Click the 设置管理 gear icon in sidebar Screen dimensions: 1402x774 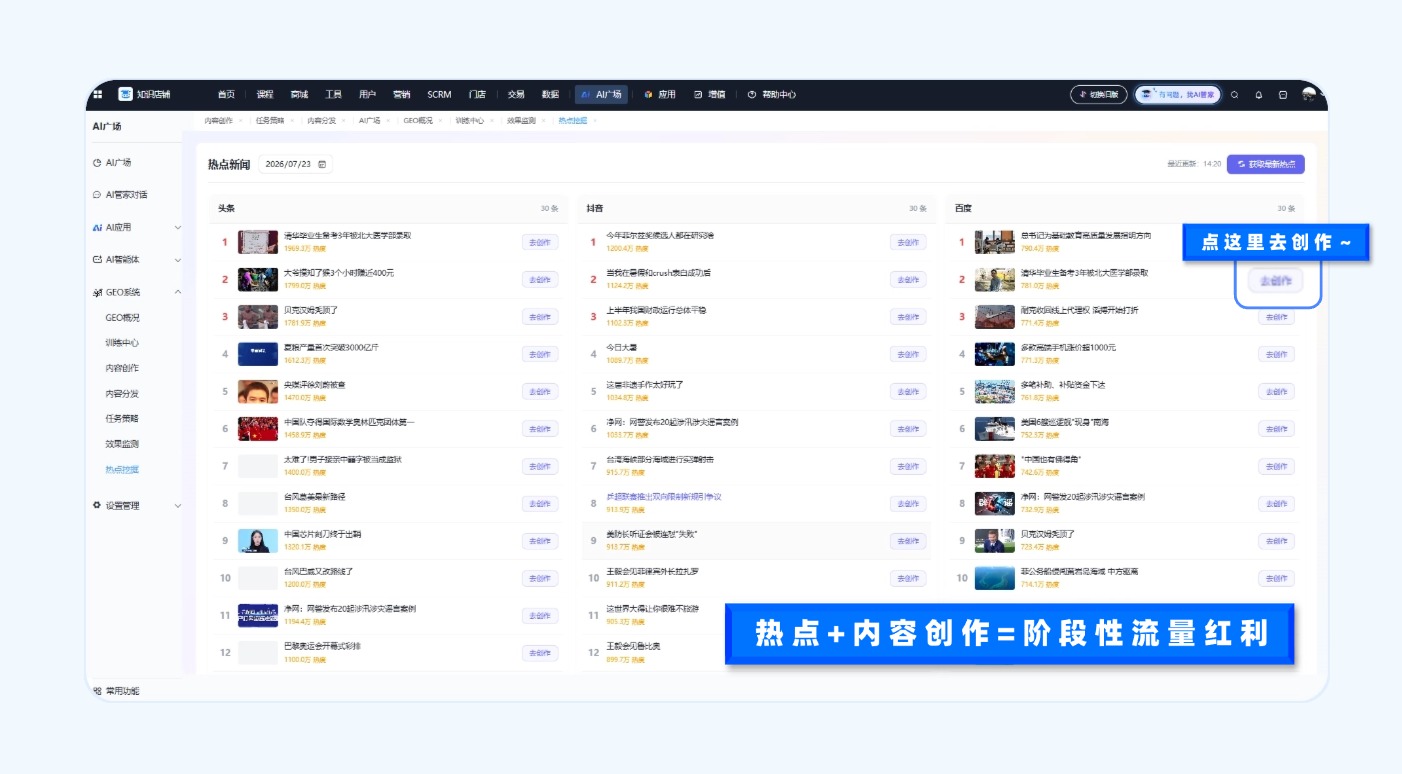(x=97, y=505)
